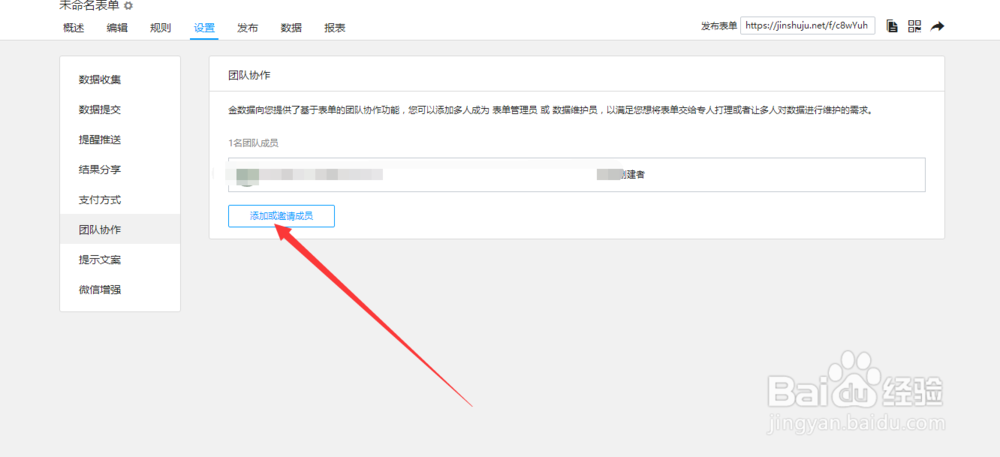1000x457 pixels.
Task: Select 团队协作 in the sidebar
Action: click(x=120, y=229)
